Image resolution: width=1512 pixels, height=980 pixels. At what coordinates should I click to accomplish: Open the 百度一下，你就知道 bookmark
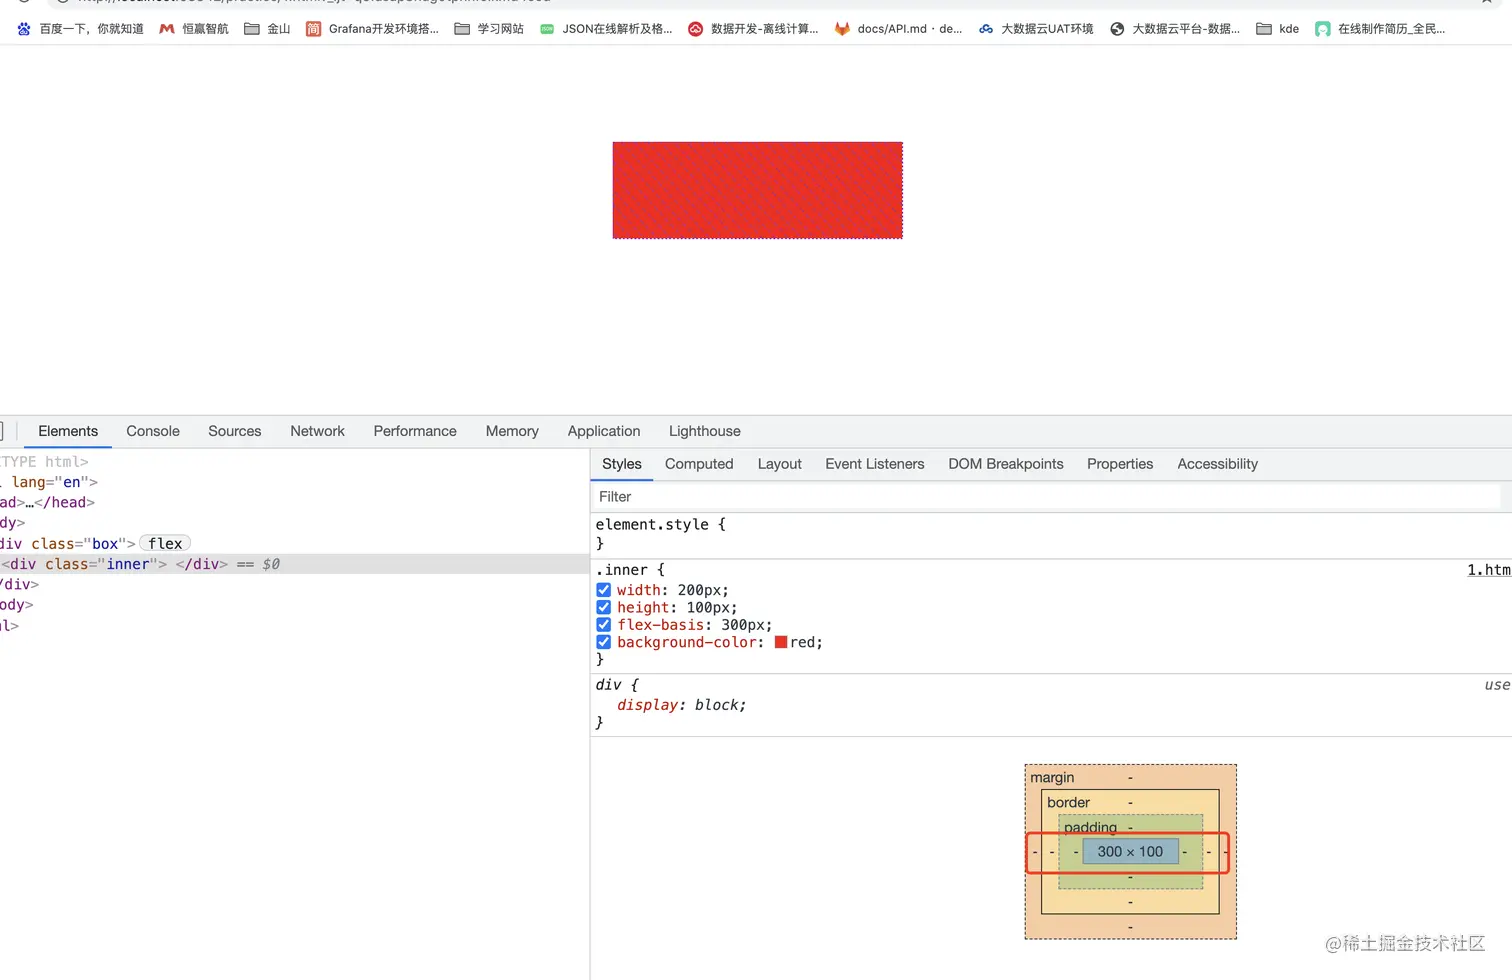click(x=80, y=29)
